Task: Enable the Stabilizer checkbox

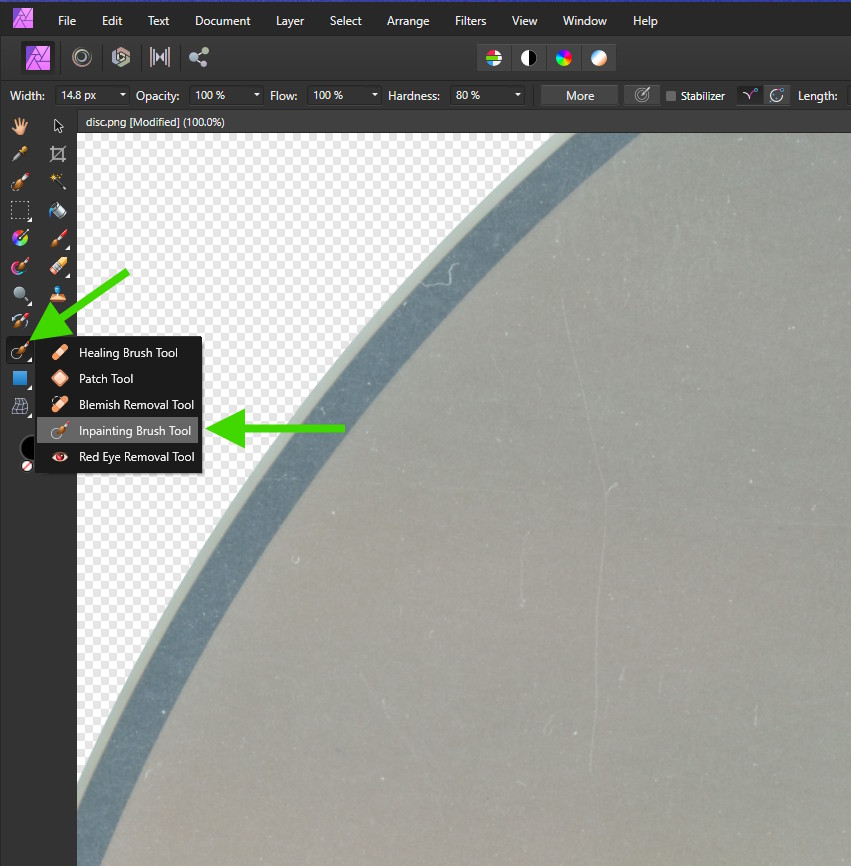Action: 671,96
